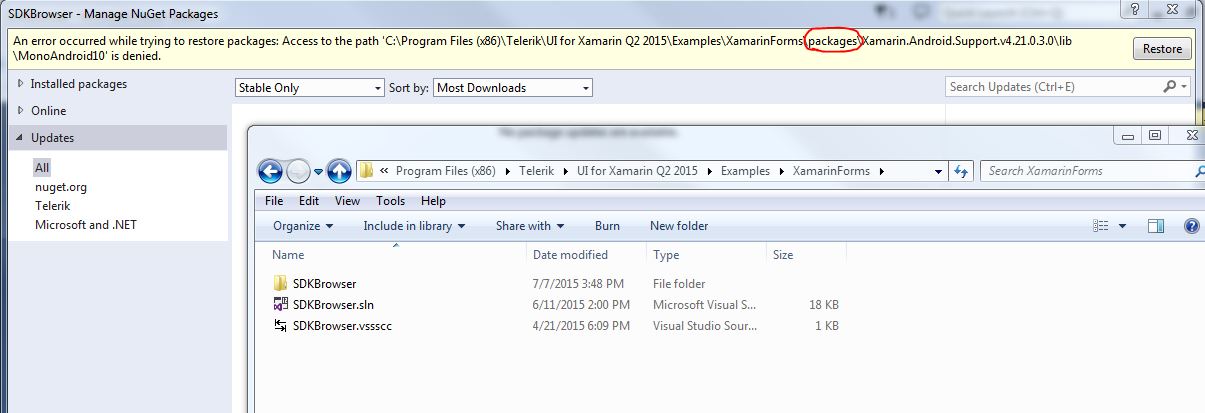Select the Telerik package source

pos(53,206)
